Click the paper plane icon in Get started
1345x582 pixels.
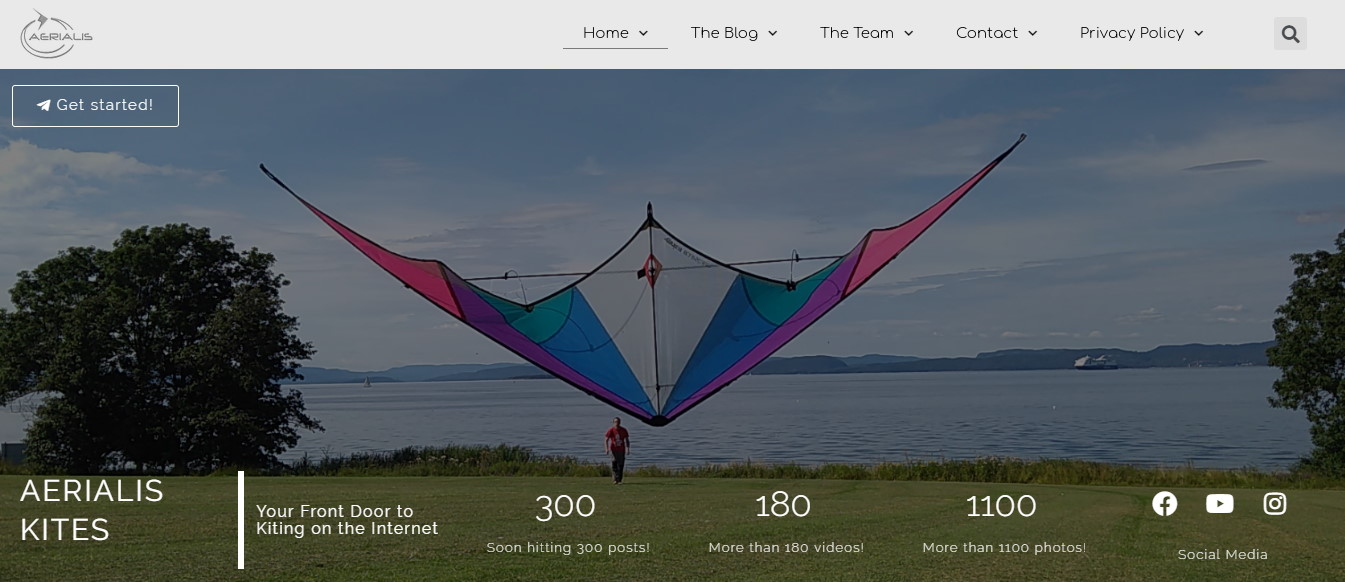(44, 105)
